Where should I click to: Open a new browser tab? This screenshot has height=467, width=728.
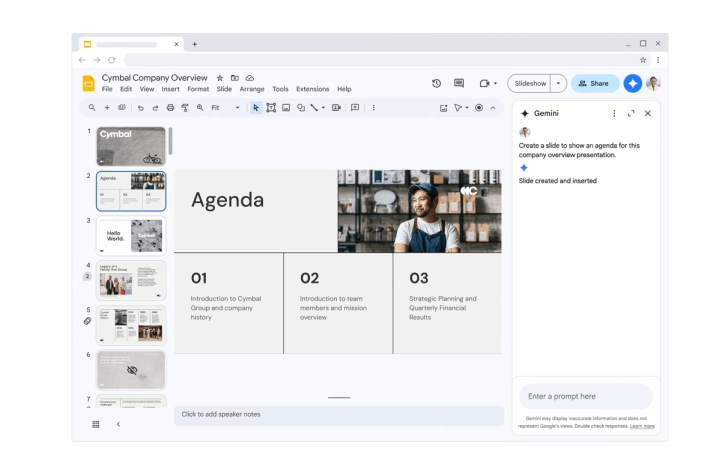pos(195,44)
